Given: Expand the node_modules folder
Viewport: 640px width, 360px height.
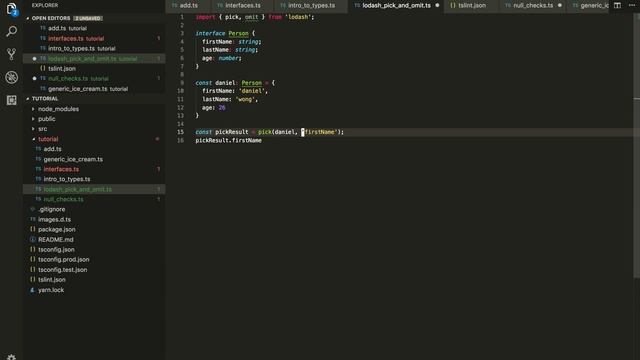Looking at the screenshot, I should click(58, 109).
